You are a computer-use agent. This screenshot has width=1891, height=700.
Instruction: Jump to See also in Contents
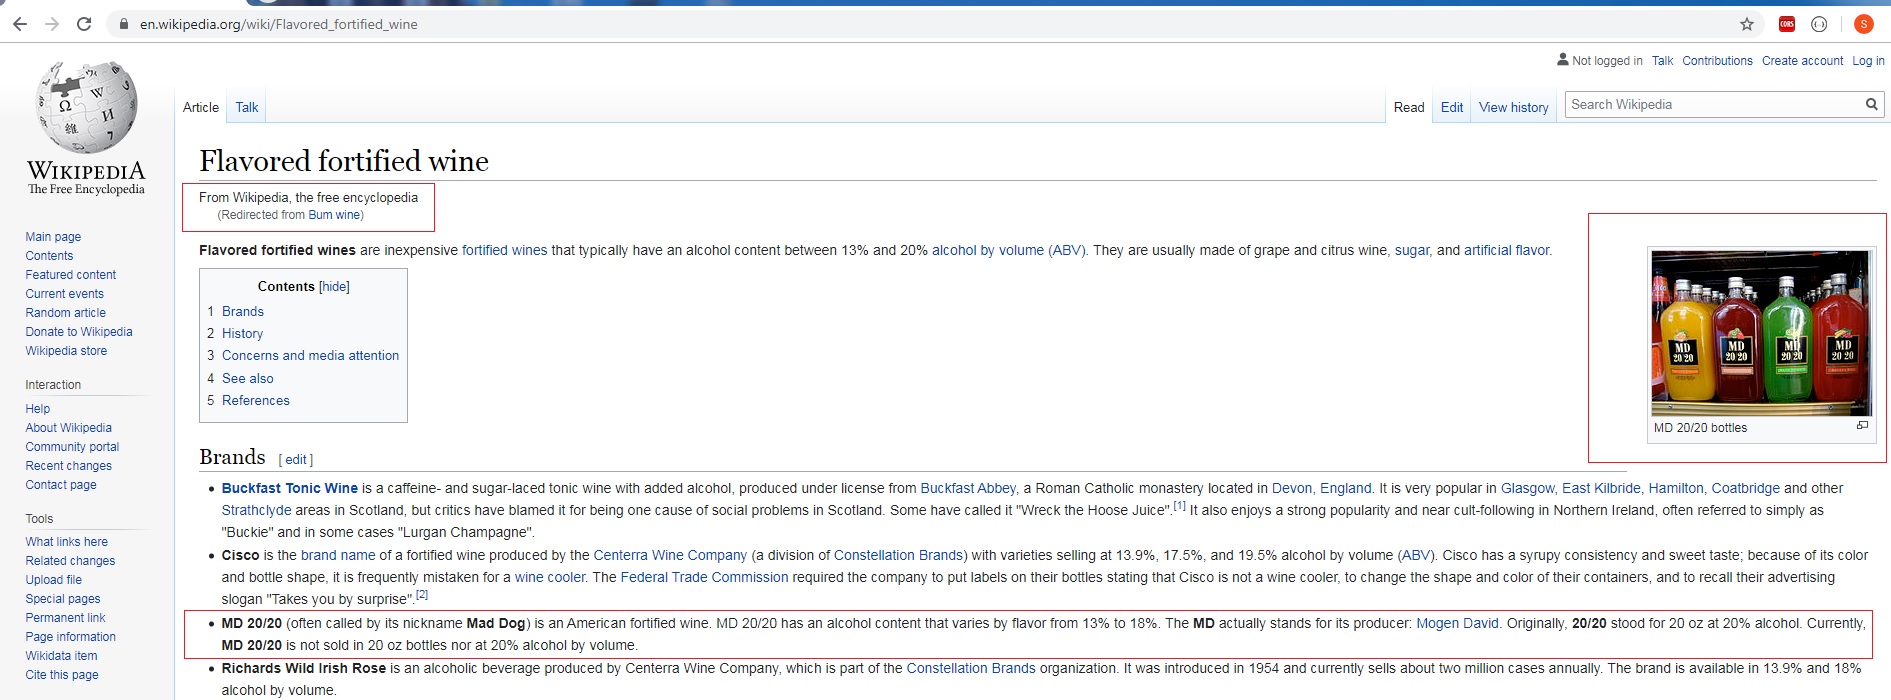pyautogui.click(x=248, y=378)
